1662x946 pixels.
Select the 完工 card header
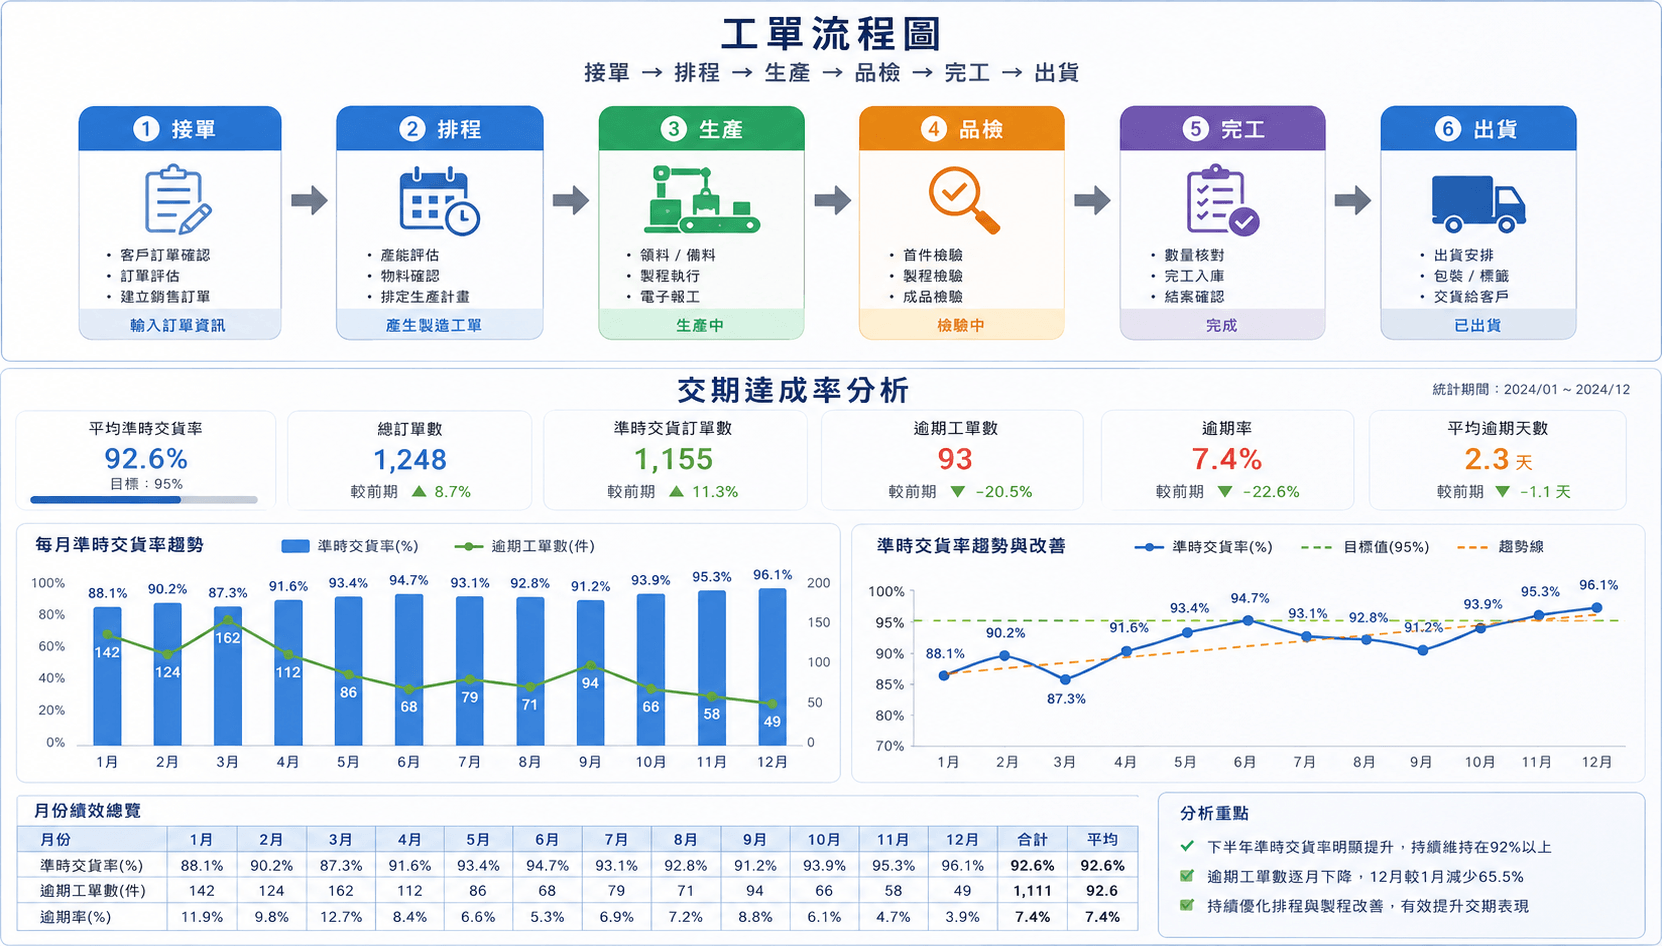1223,129
